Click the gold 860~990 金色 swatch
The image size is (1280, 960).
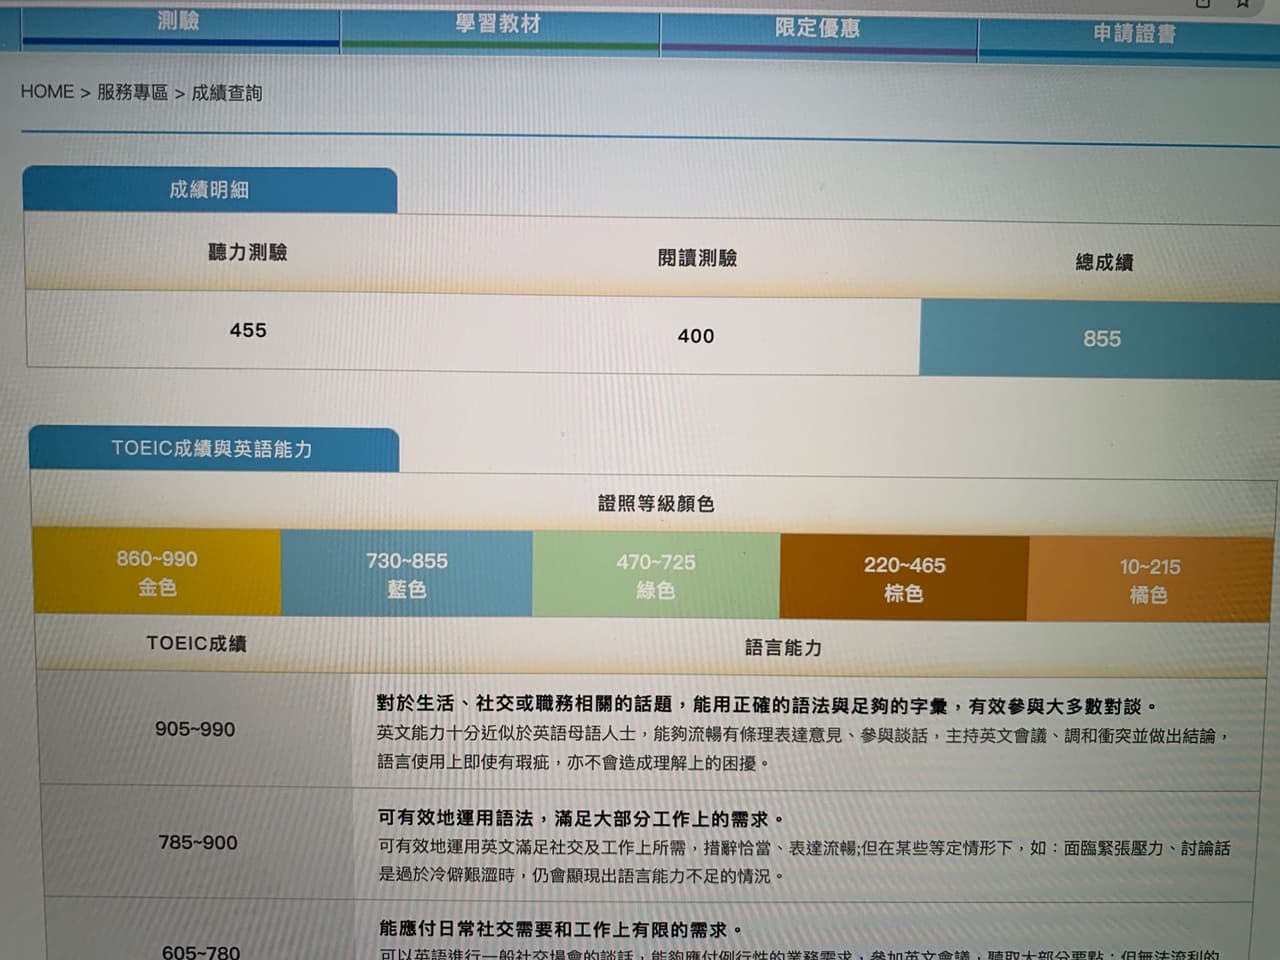pyautogui.click(x=157, y=572)
